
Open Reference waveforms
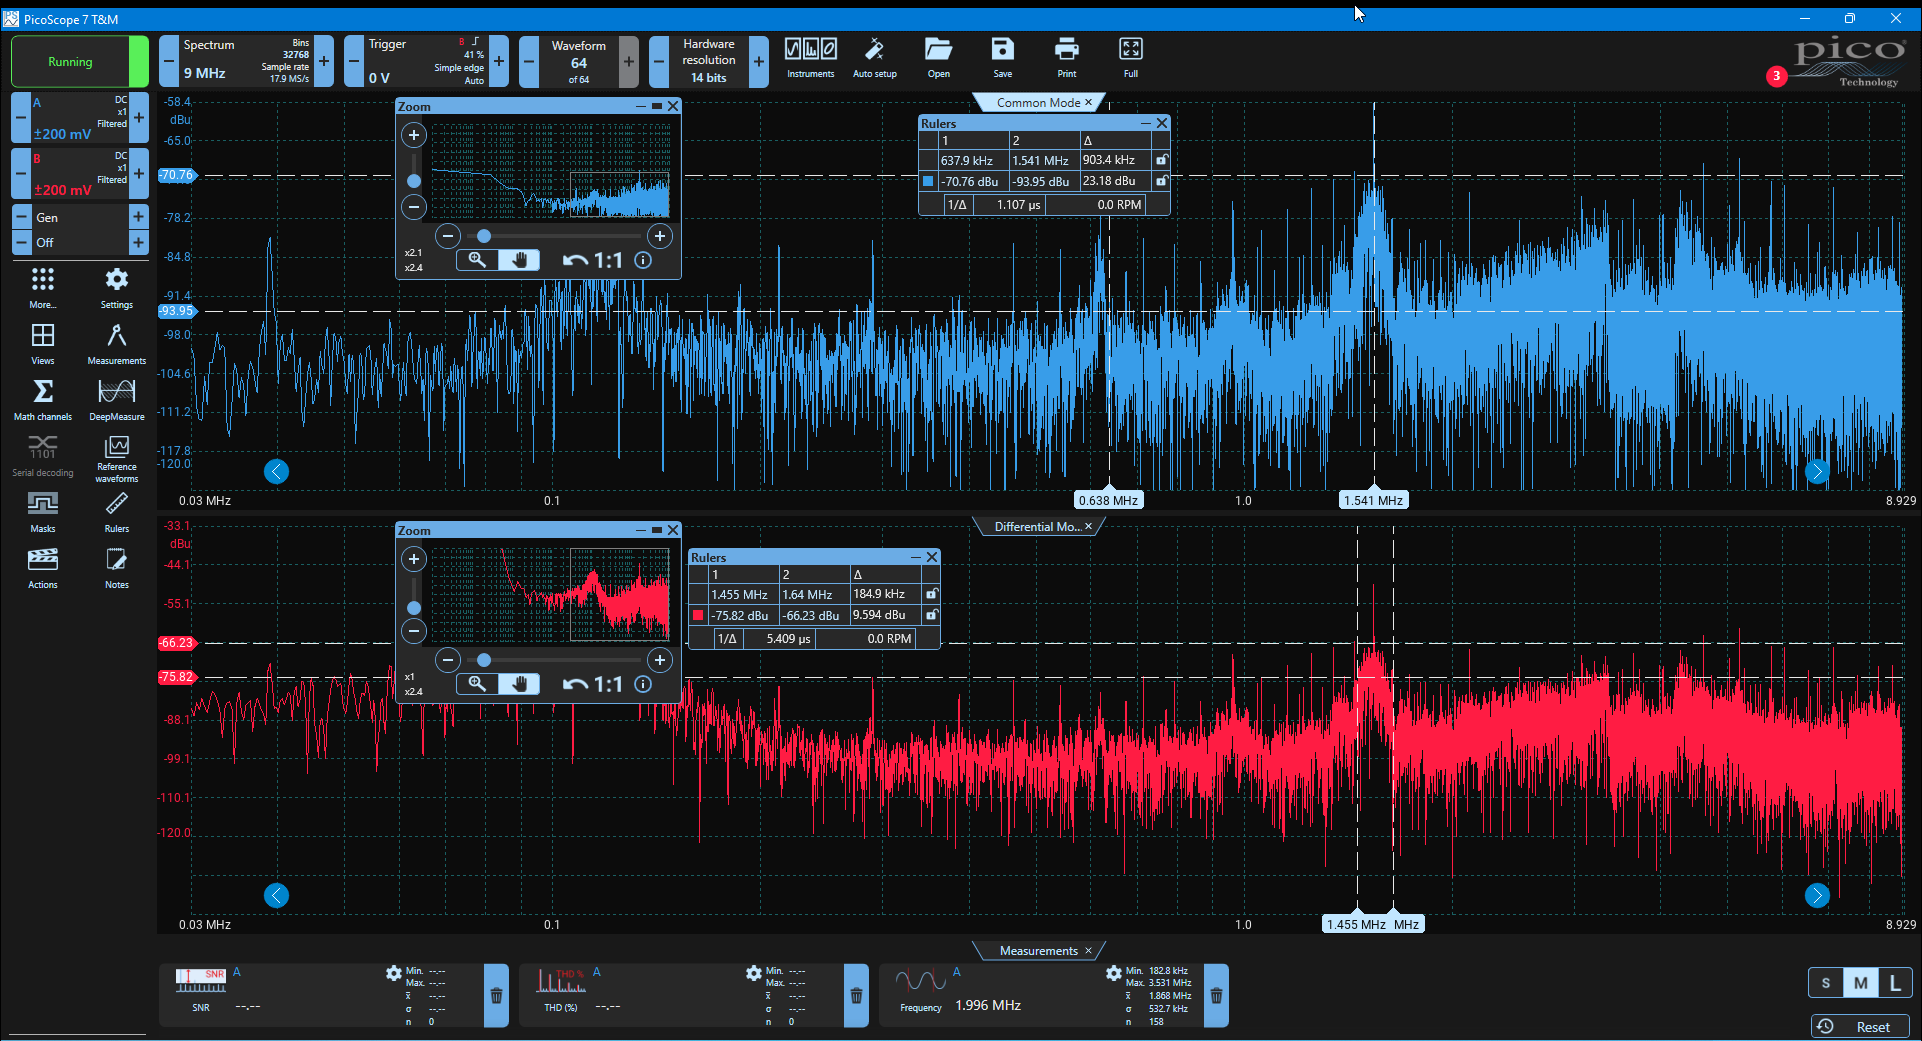(117, 458)
